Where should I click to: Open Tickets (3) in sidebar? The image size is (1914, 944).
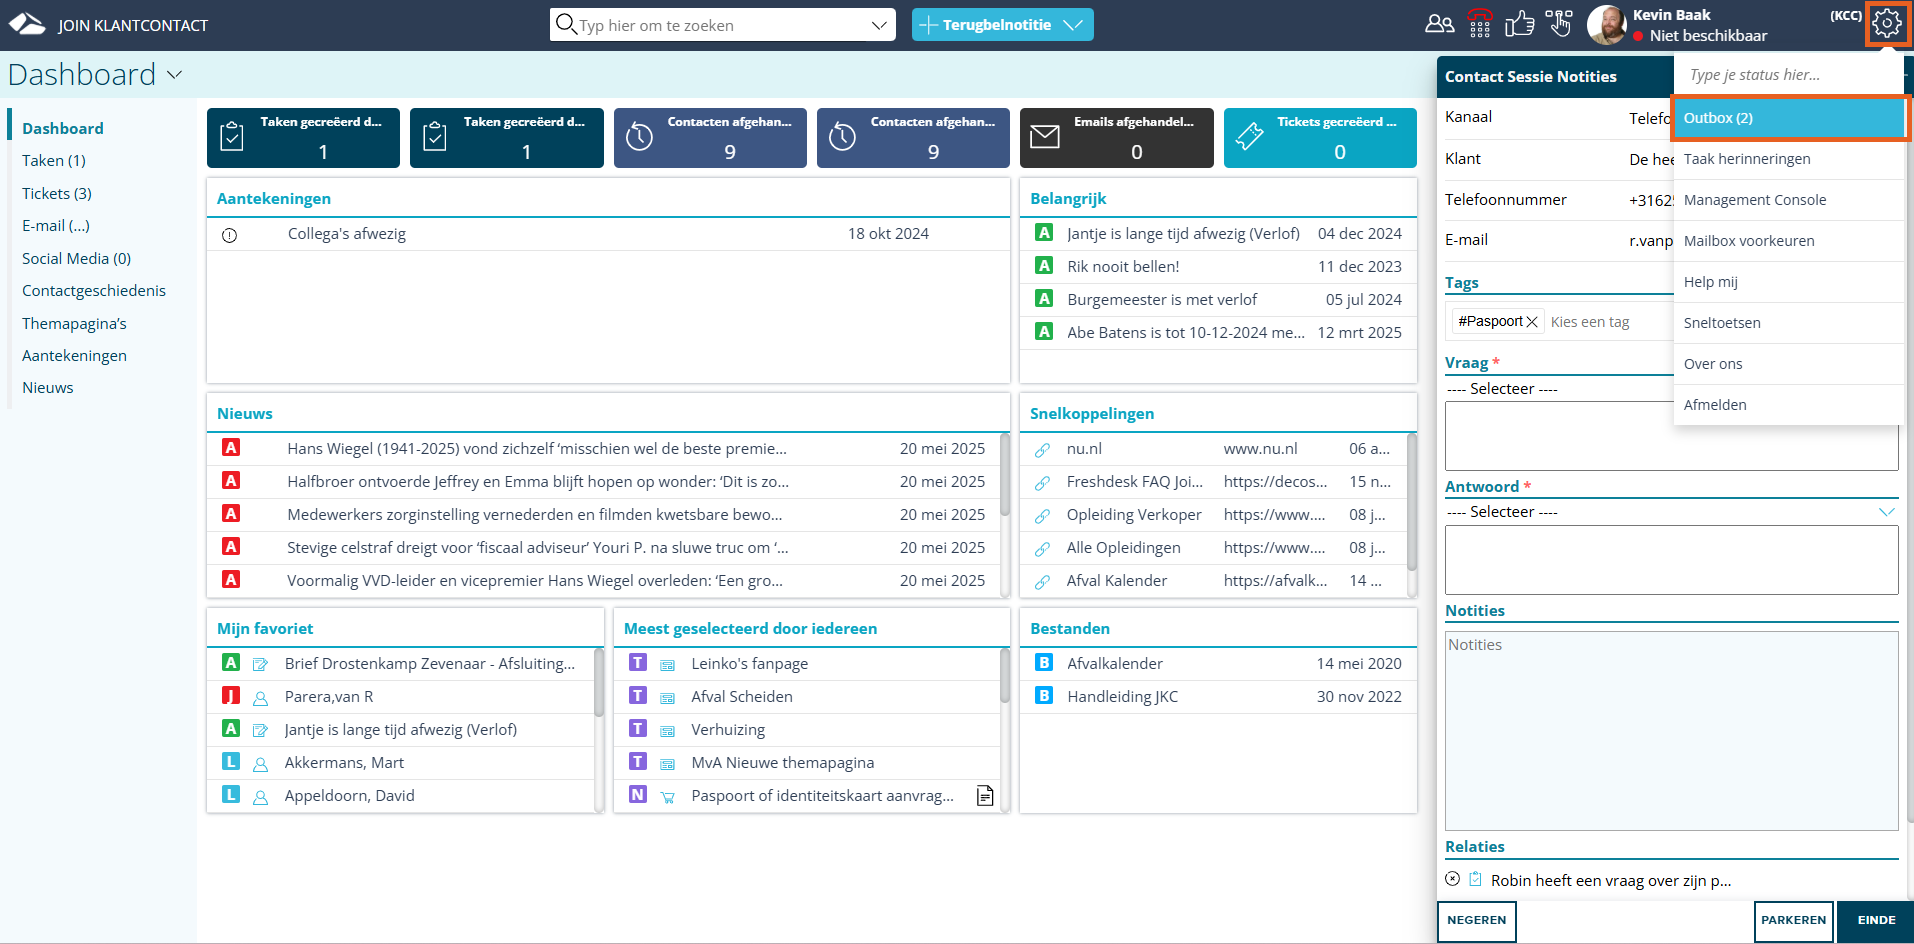[x=57, y=194]
